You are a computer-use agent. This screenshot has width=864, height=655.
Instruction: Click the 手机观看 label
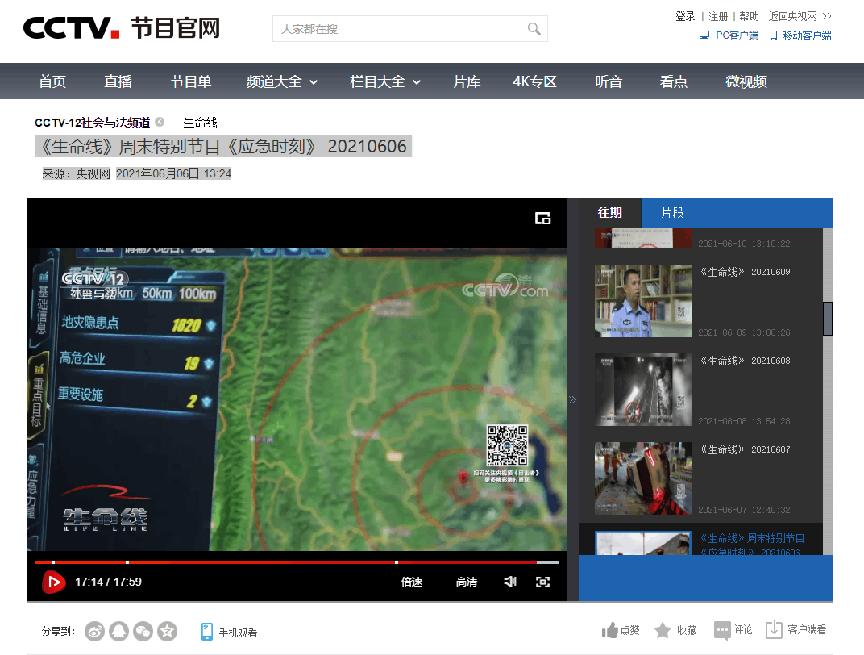(237, 632)
